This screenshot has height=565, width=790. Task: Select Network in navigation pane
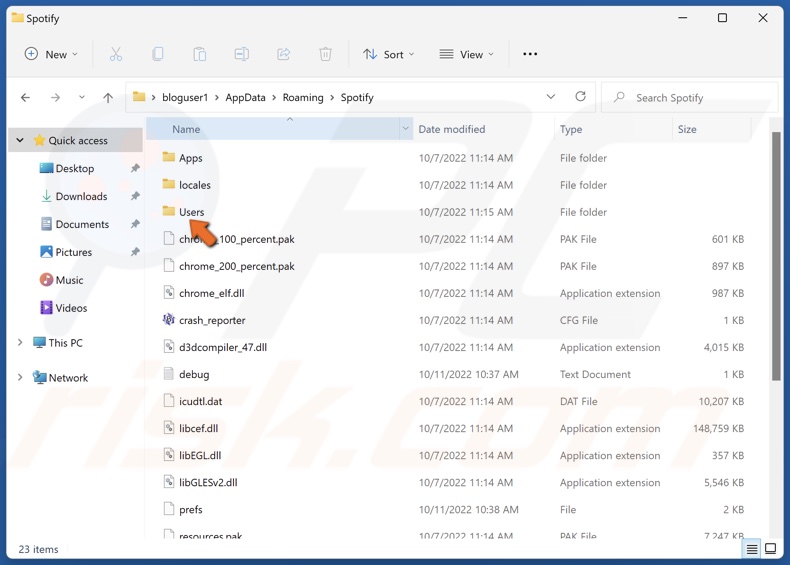[68, 378]
